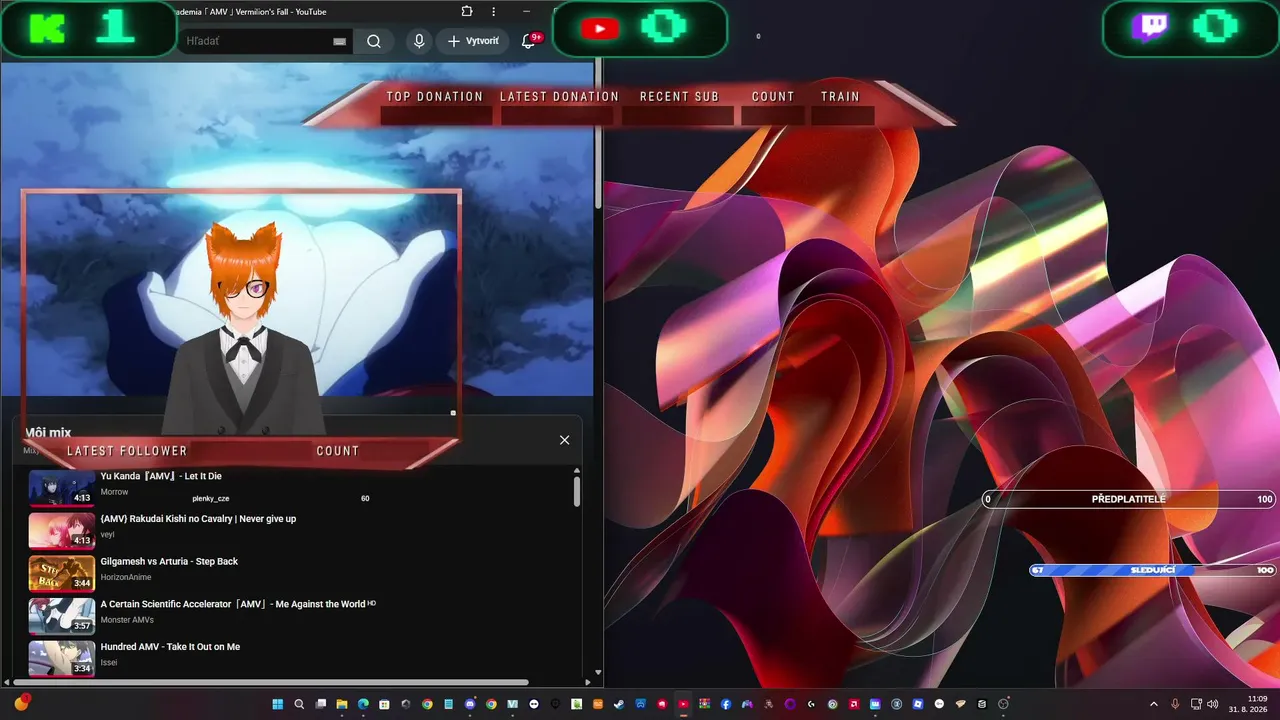Viewport: 1280px width, 720px height.
Task: Click the Vytvoriť button
Action: click(473, 41)
